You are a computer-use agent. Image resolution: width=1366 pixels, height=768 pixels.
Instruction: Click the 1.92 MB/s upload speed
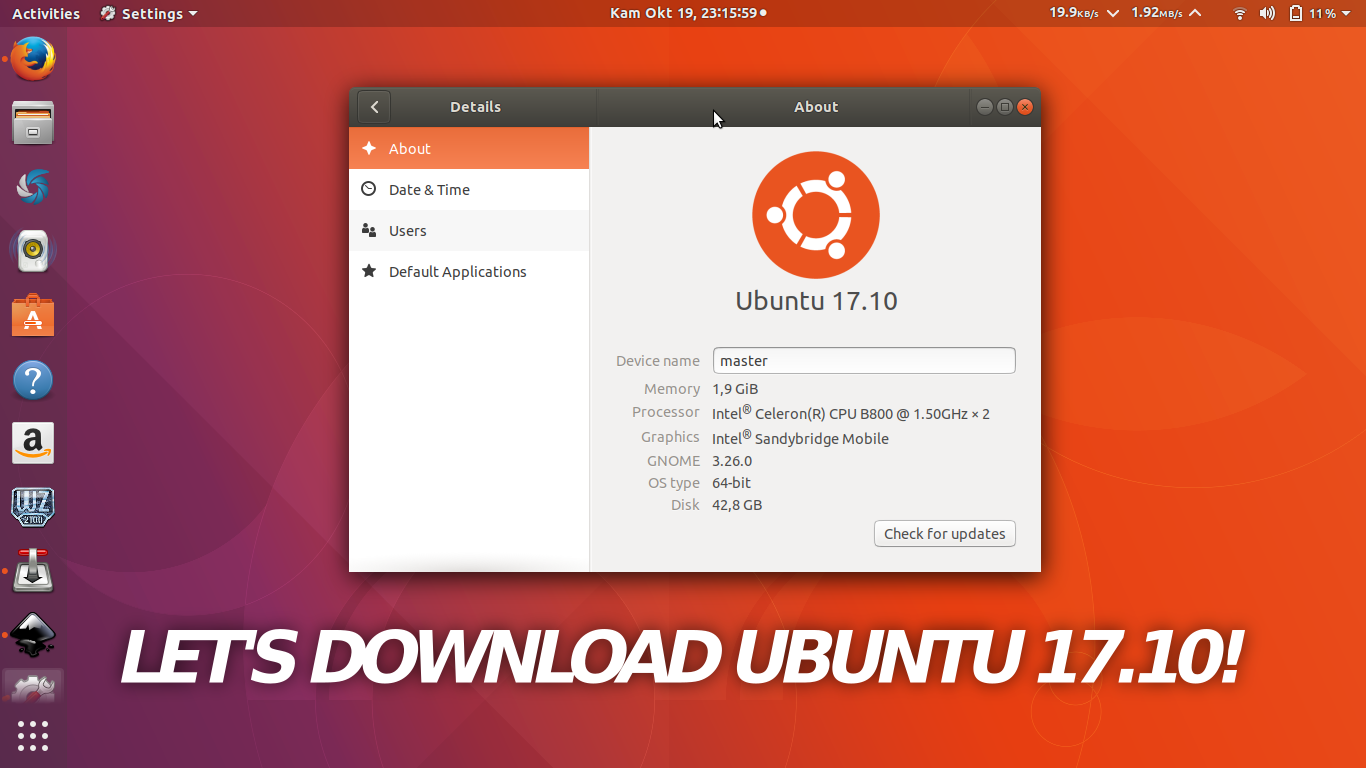[x=1157, y=13]
